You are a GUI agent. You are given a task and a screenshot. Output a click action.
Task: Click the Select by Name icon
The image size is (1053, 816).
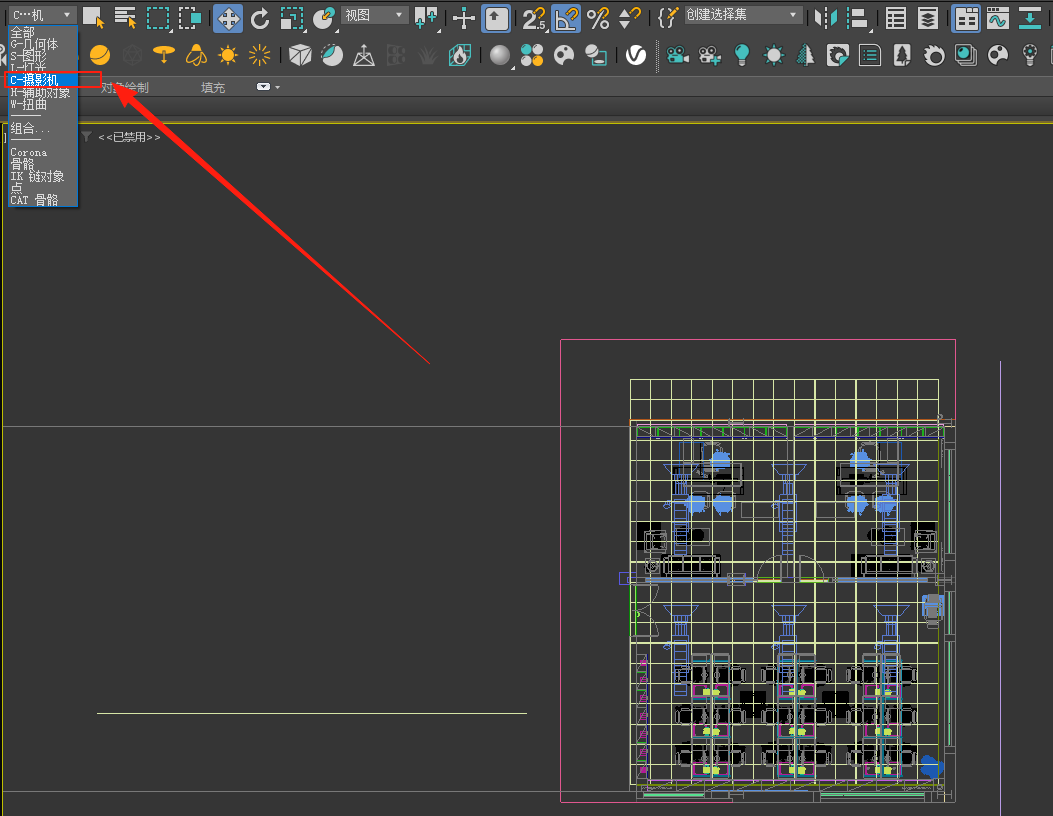125,17
